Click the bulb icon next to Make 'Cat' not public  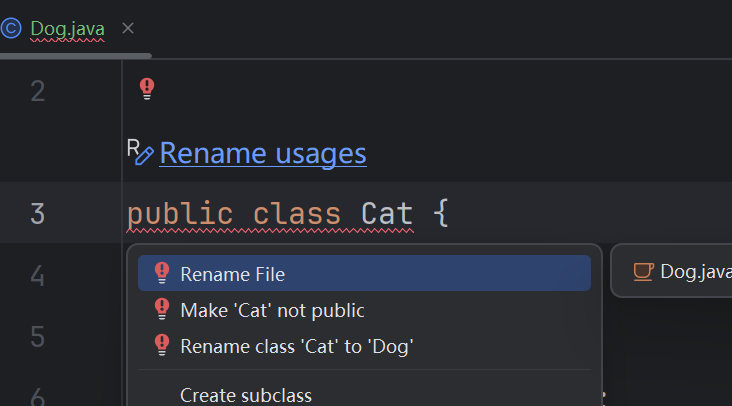[162, 309]
